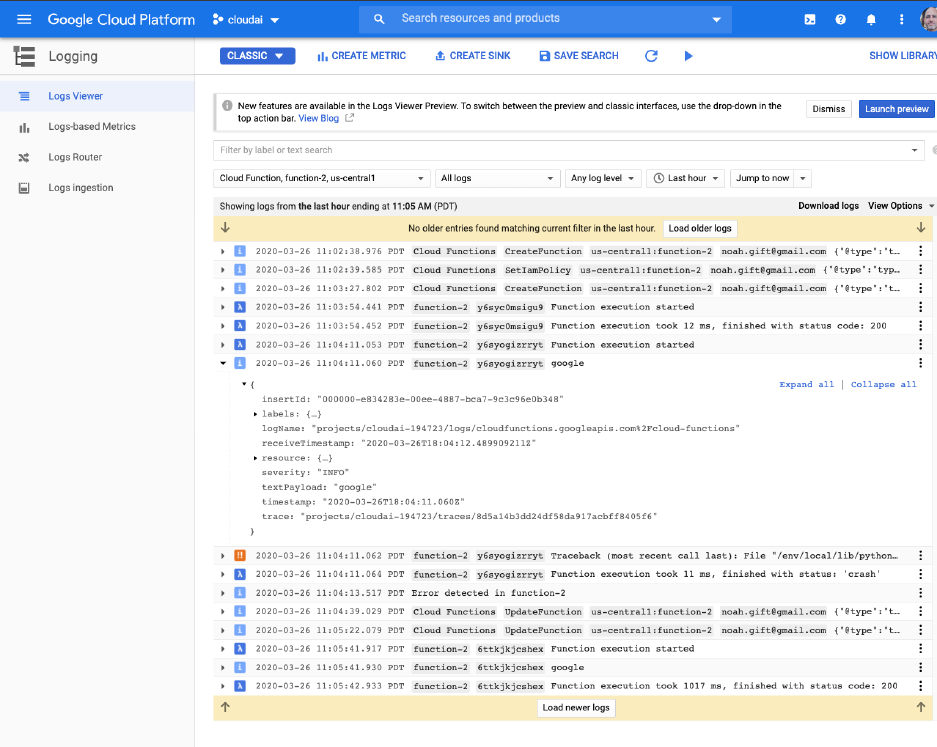This screenshot has height=747, width=937.
Task: Select Logs-based Metrics in sidebar
Action: 97,127
